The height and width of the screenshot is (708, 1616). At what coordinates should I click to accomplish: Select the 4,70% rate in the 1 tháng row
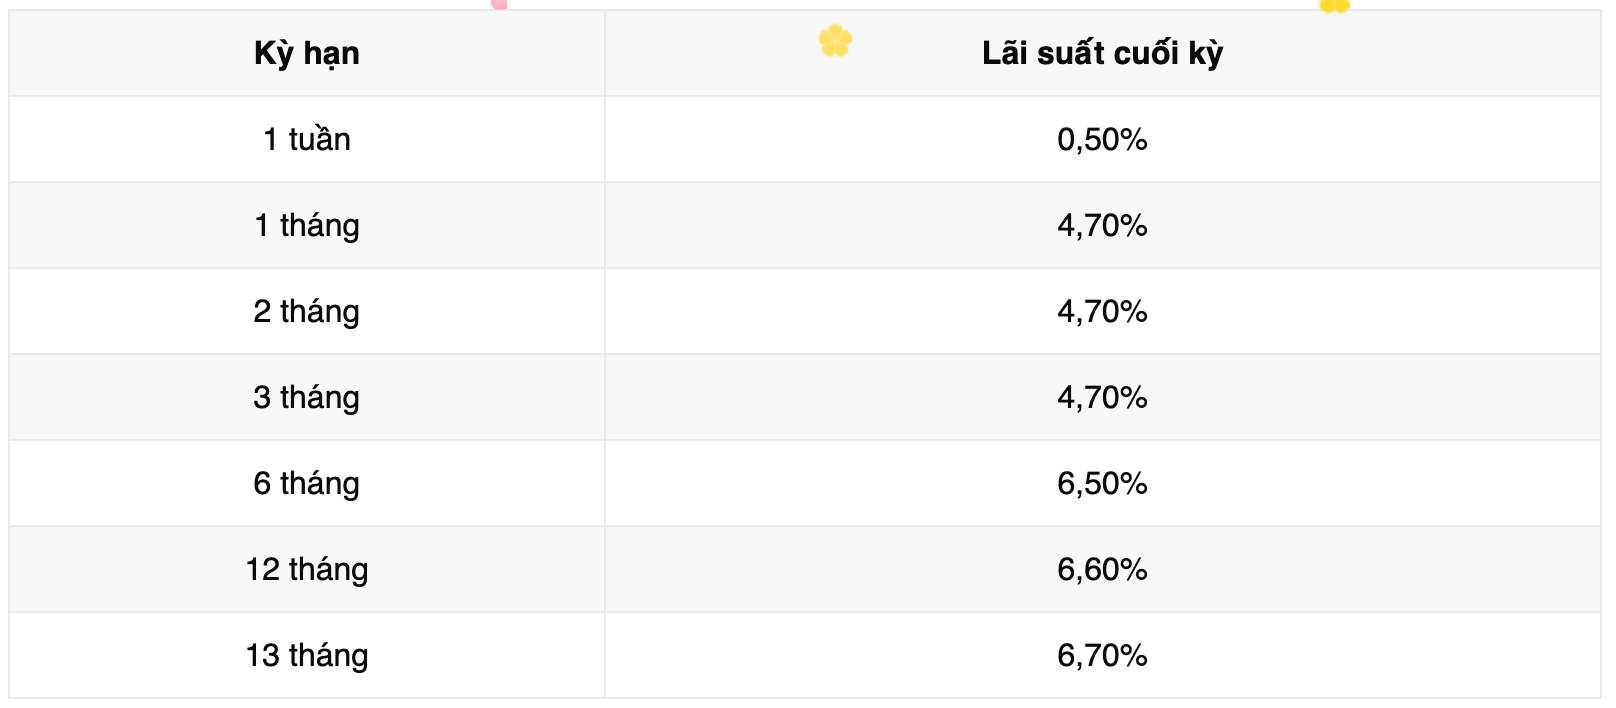coord(1102,225)
